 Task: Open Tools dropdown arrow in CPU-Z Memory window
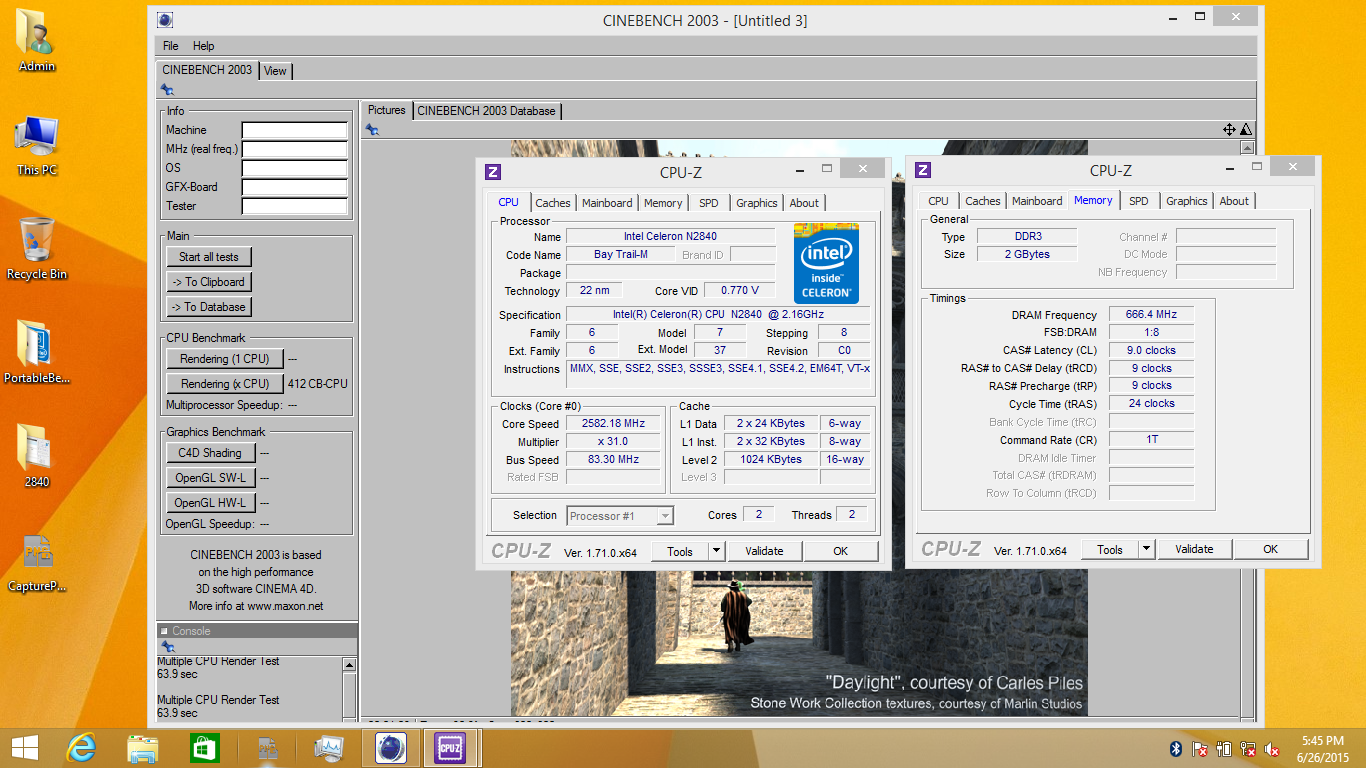[x=1146, y=549]
